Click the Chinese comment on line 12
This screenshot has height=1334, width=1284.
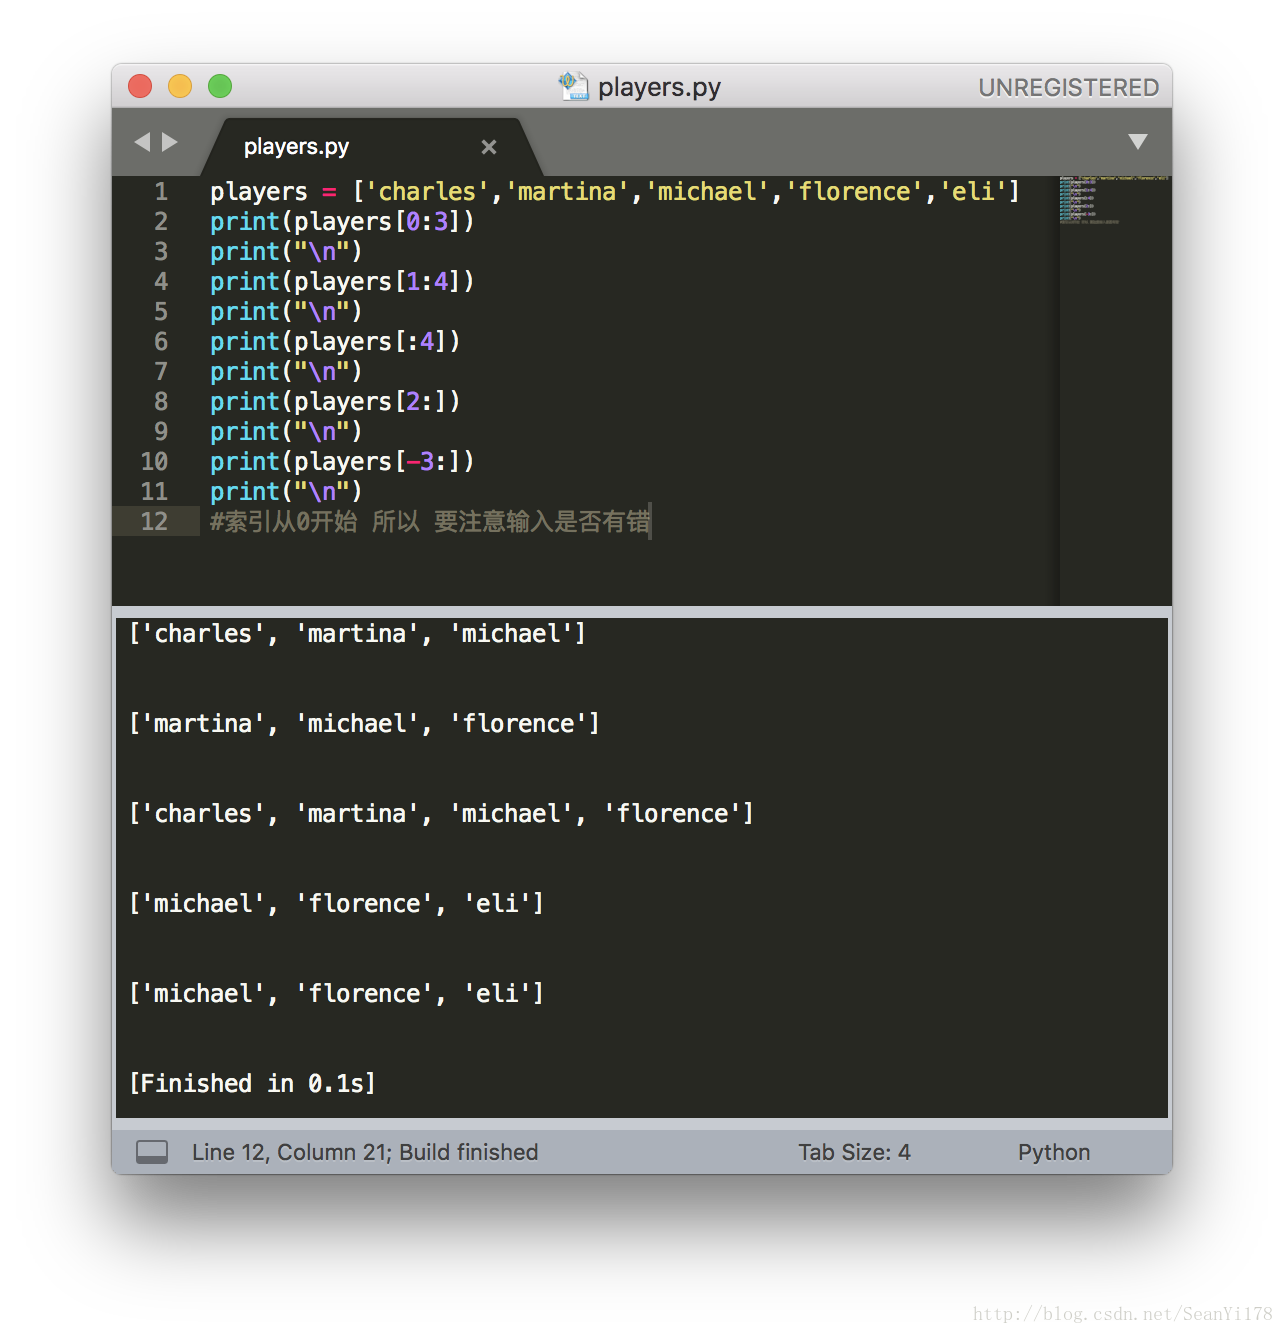(430, 521)
